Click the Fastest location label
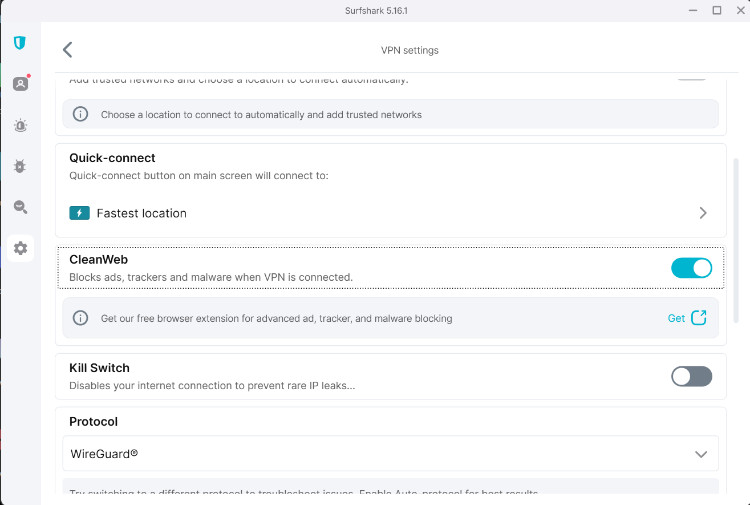The image size is (750, 505). (x=142, y=213)
